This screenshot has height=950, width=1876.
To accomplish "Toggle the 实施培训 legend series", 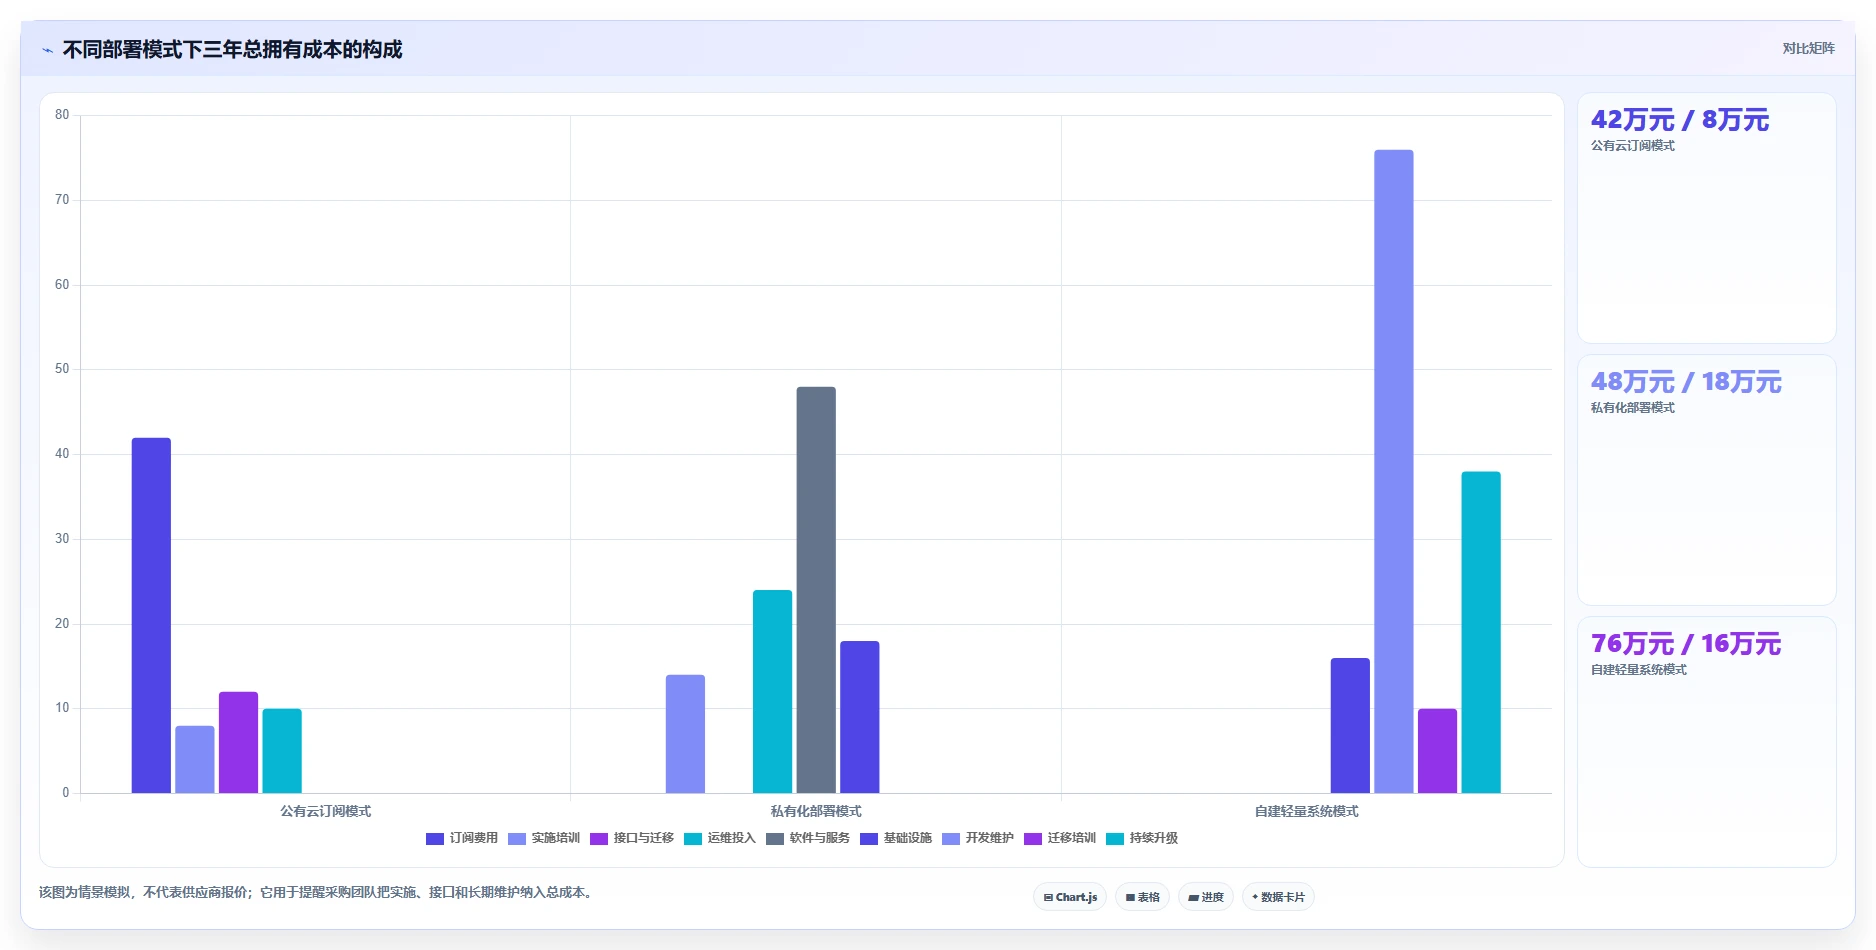I will [x=544, y=838].
